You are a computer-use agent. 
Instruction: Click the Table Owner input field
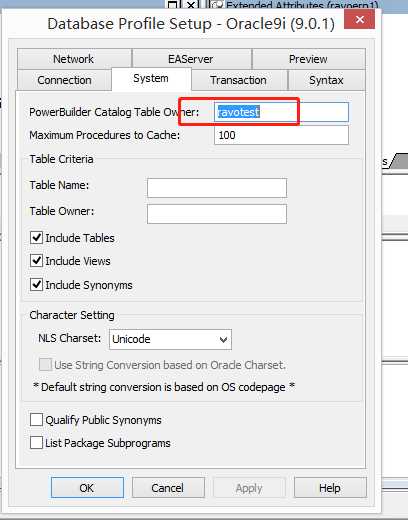pyautogui.click(x=217, y=214)
